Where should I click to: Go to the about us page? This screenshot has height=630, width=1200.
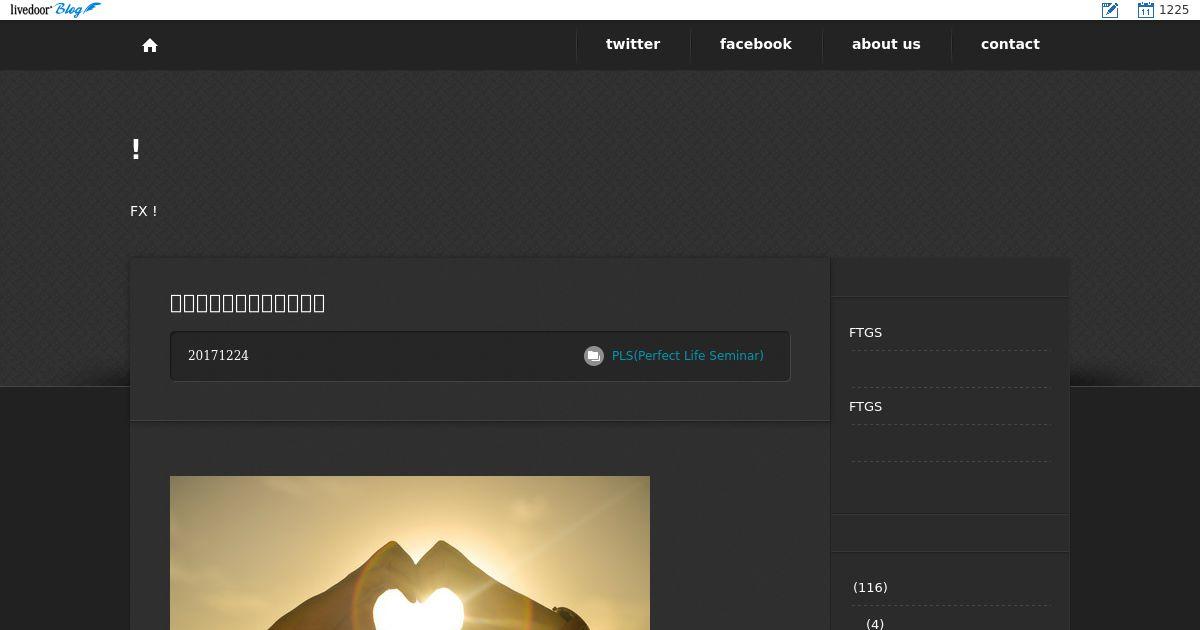click(886, 44)
